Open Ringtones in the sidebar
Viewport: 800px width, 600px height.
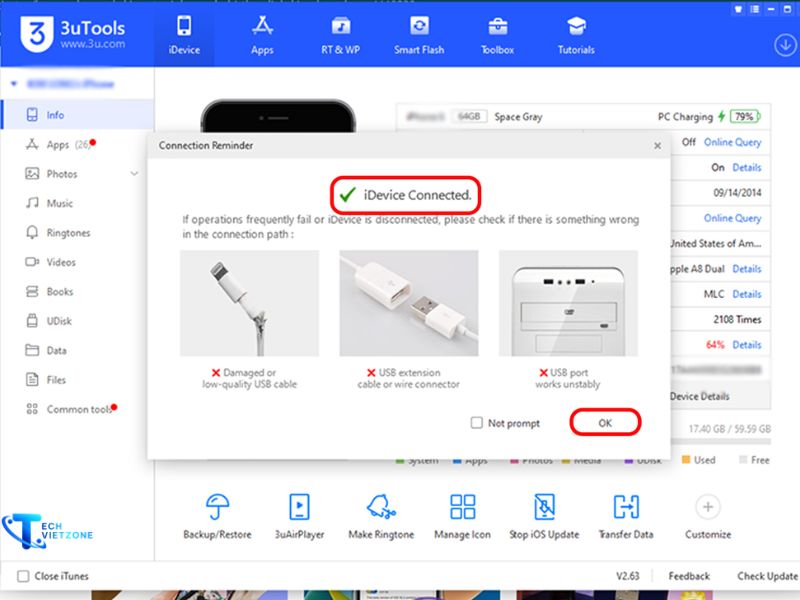pos(78,233)
